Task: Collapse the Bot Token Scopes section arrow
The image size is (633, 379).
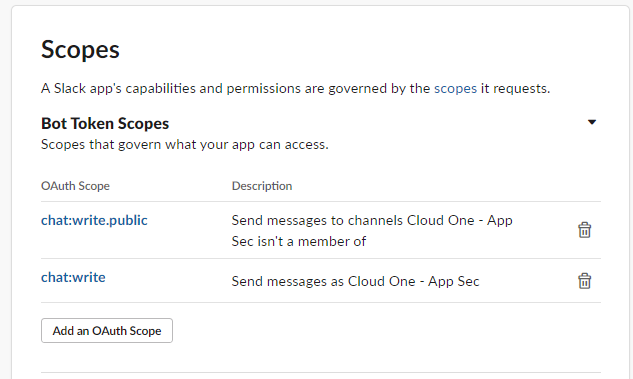Action: [x=592, y=122]
